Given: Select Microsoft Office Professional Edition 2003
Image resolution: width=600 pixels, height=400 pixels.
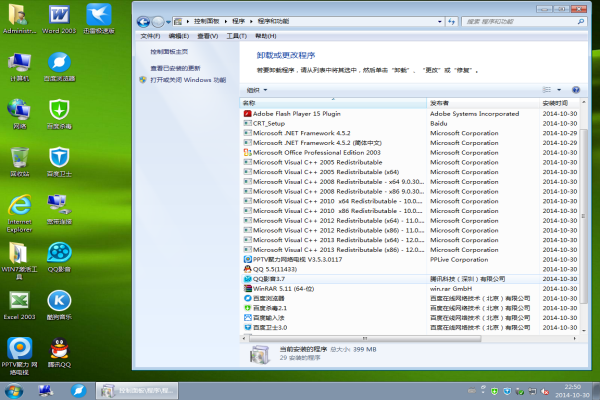Looking at the screenshot, I should [x=409, y=152].
